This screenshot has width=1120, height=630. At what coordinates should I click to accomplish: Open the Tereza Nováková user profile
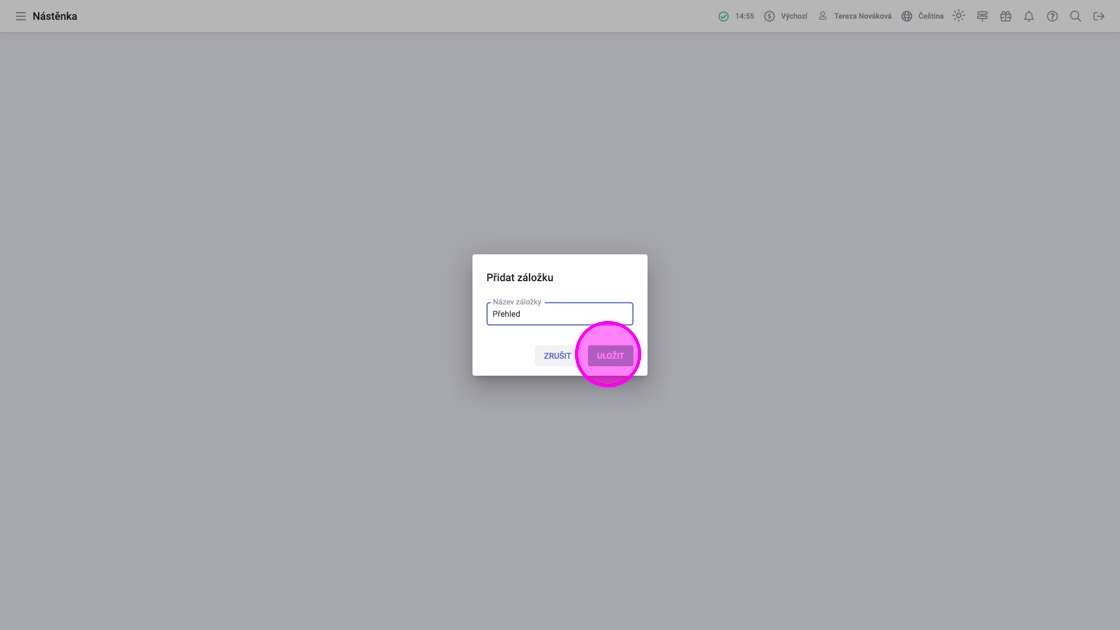pyautogui.click(x=854, y=16)
